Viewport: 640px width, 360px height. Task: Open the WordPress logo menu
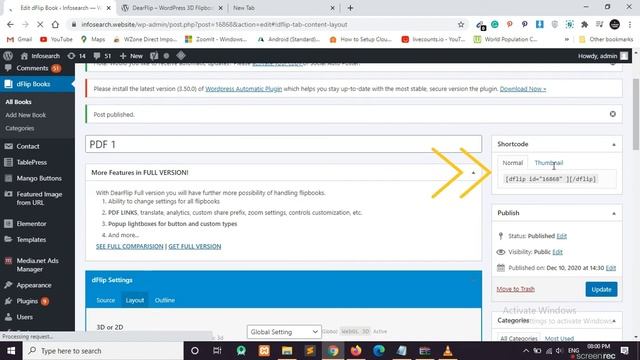pos(8,56)
